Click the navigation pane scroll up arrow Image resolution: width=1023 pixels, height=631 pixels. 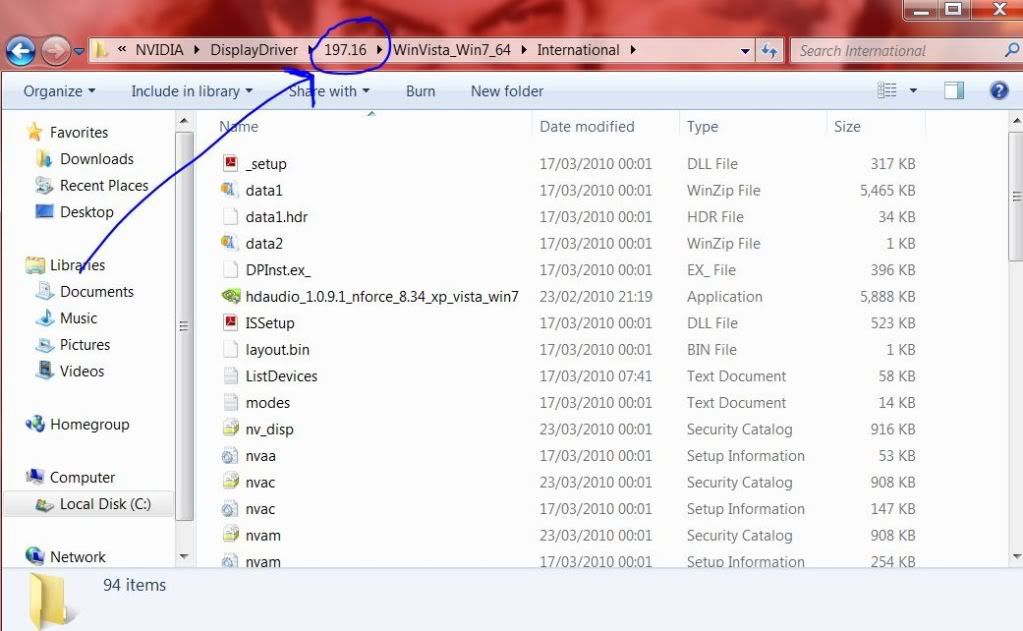tap(185, 121)
